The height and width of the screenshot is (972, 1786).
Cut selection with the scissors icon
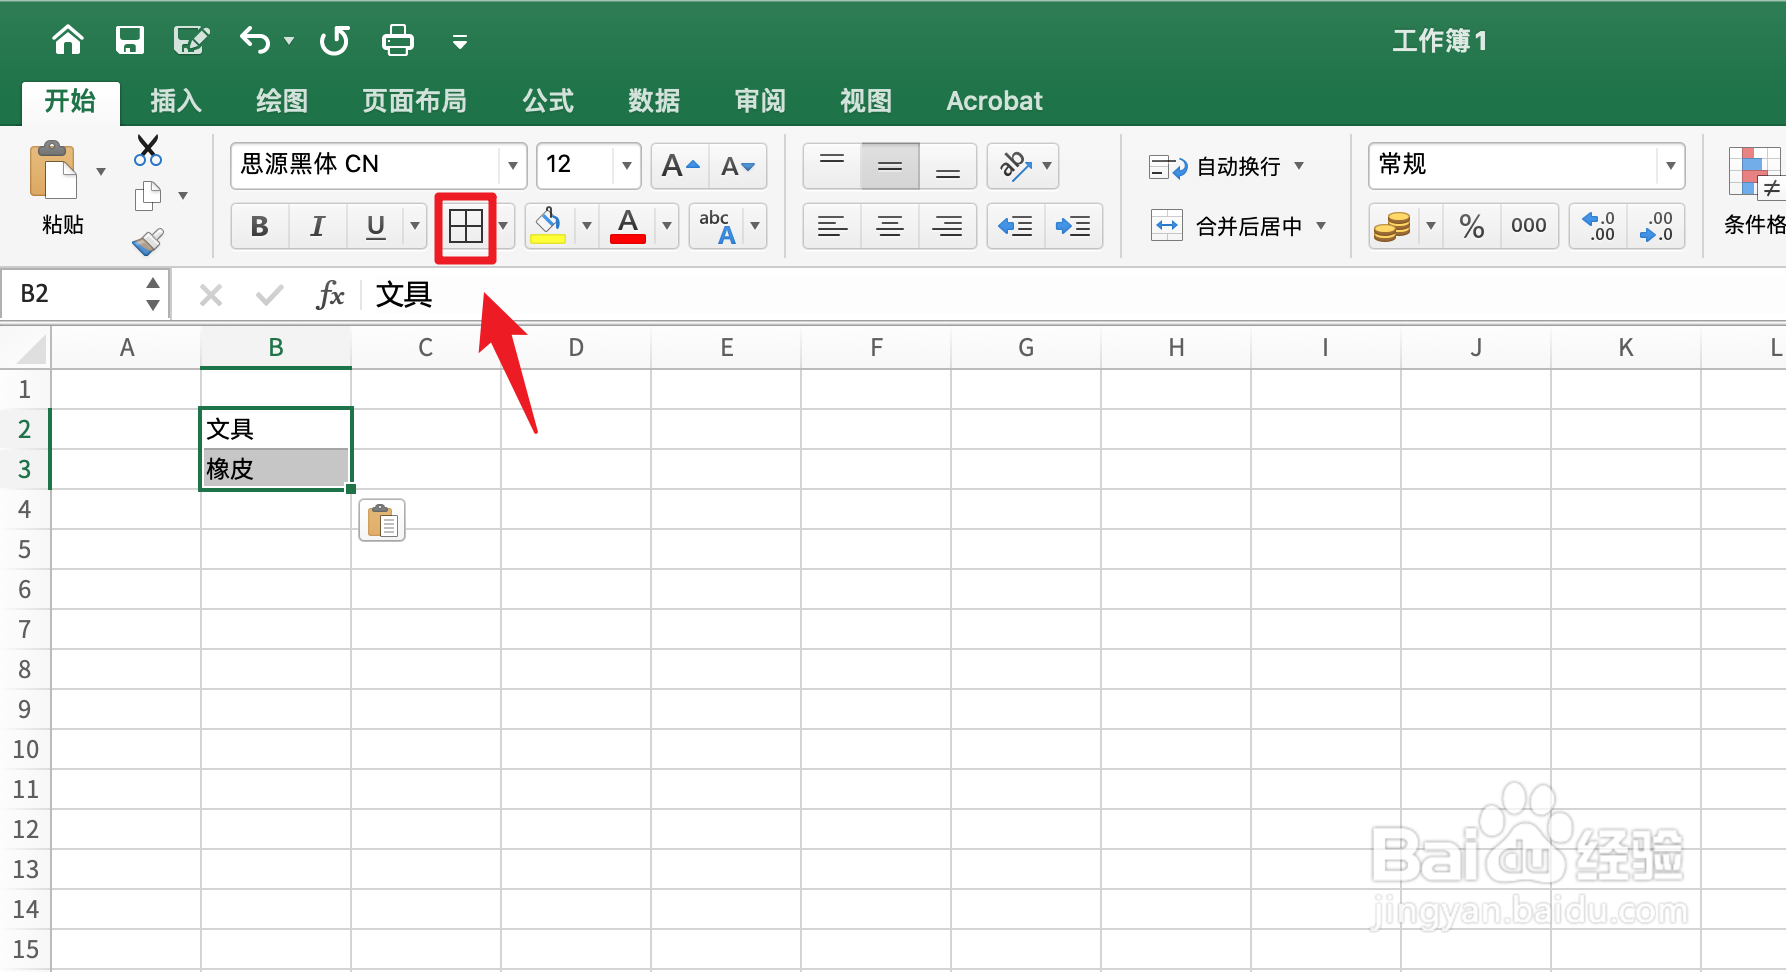pyautogui.click(x=148, y=151)
